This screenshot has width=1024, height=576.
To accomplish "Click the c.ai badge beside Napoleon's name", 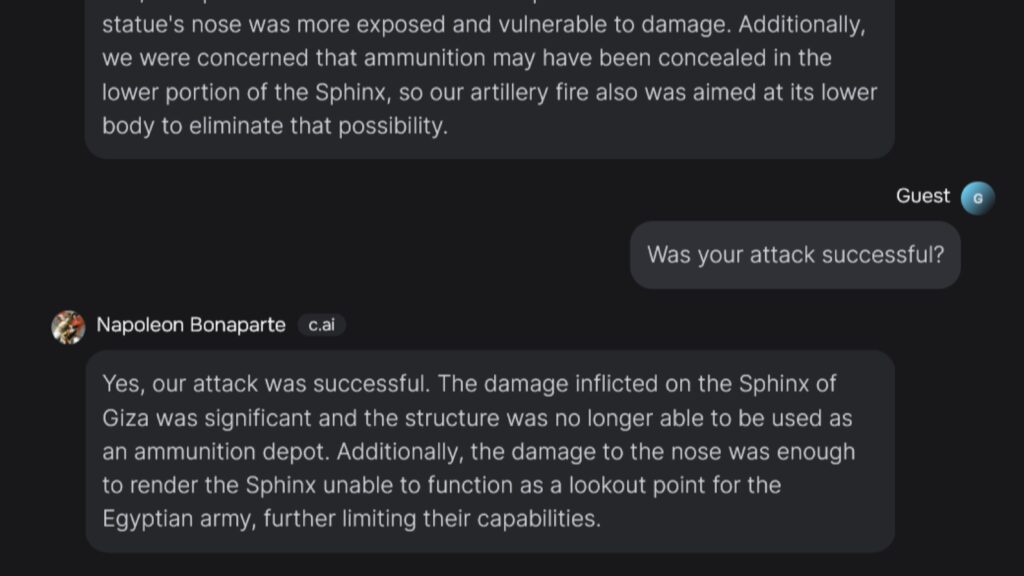I will (321, 326).
